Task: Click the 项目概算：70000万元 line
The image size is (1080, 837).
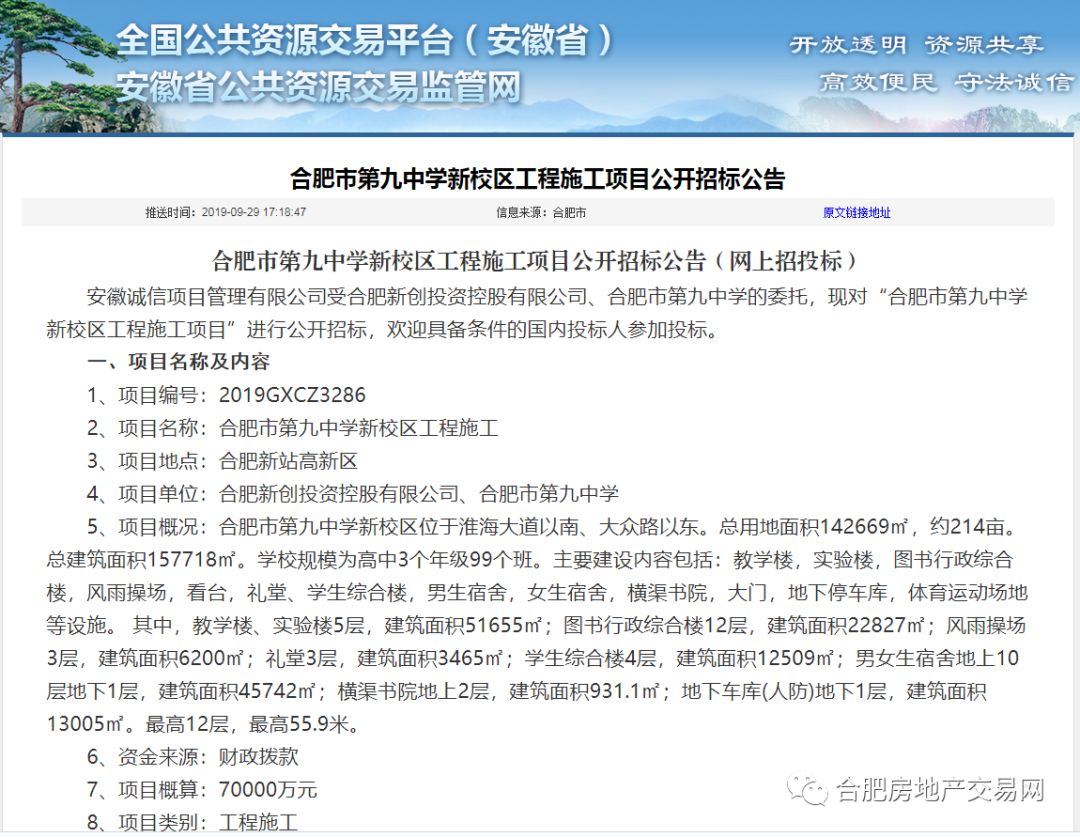Action: (x=202, y=789)
